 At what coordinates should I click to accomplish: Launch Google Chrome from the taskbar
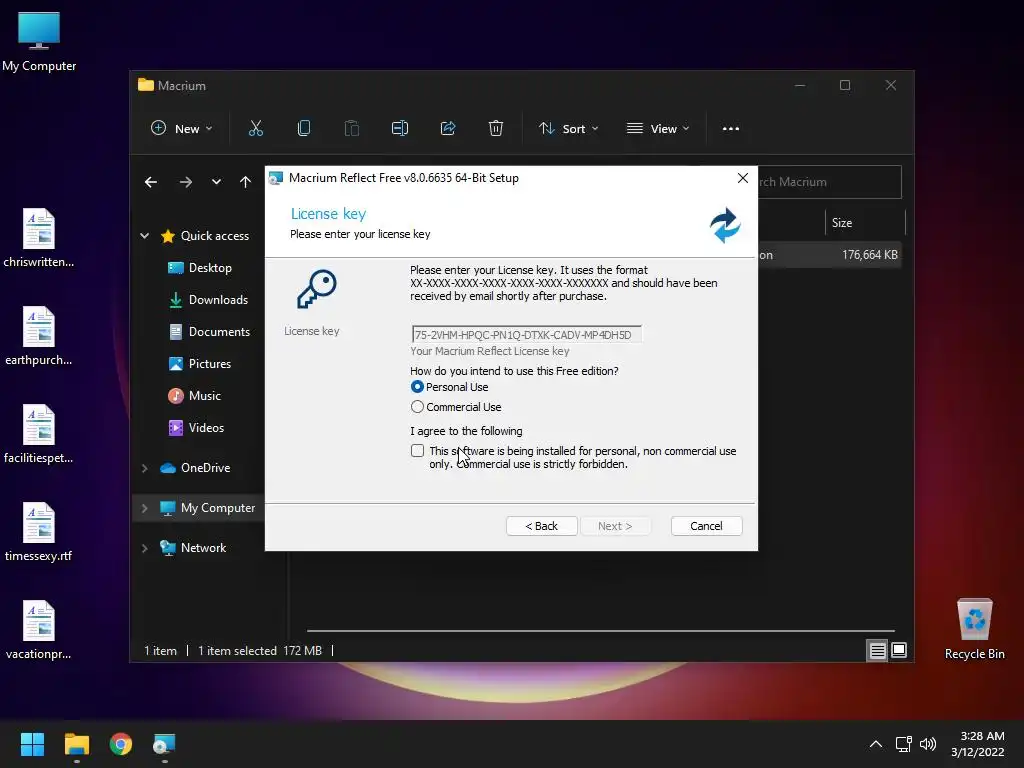point(121,744)
